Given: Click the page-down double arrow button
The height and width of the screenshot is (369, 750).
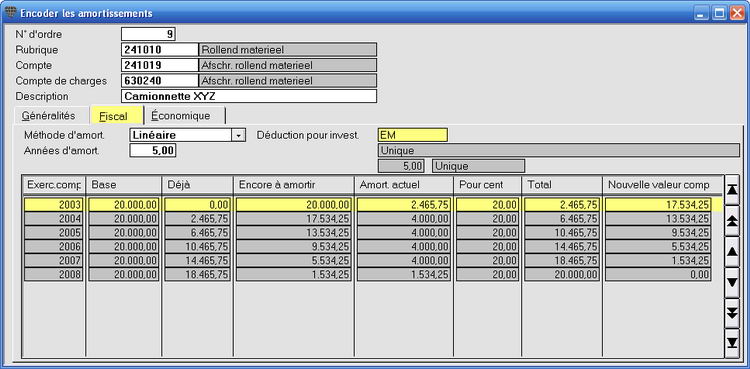Looking at the screenshot, I should 732,313.
